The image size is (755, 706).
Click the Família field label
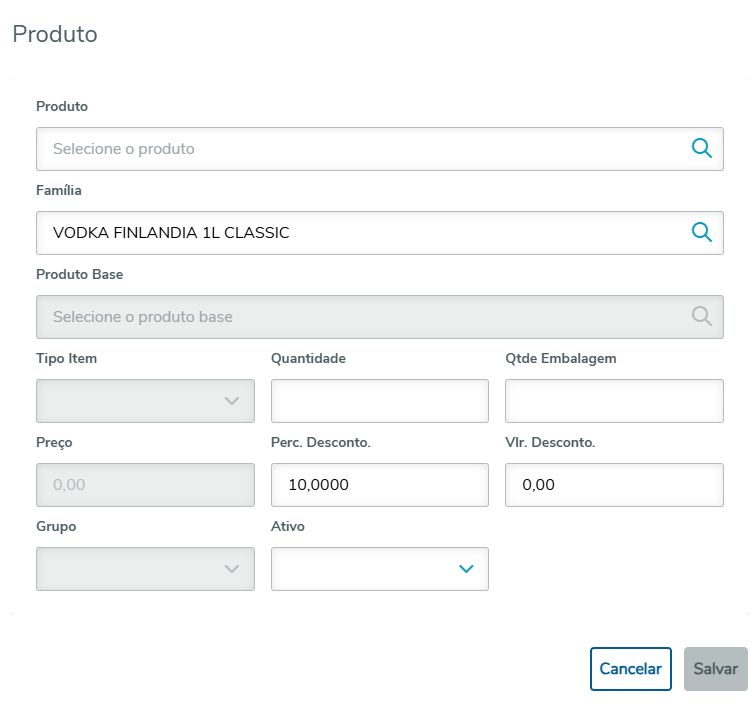[59, 190]
